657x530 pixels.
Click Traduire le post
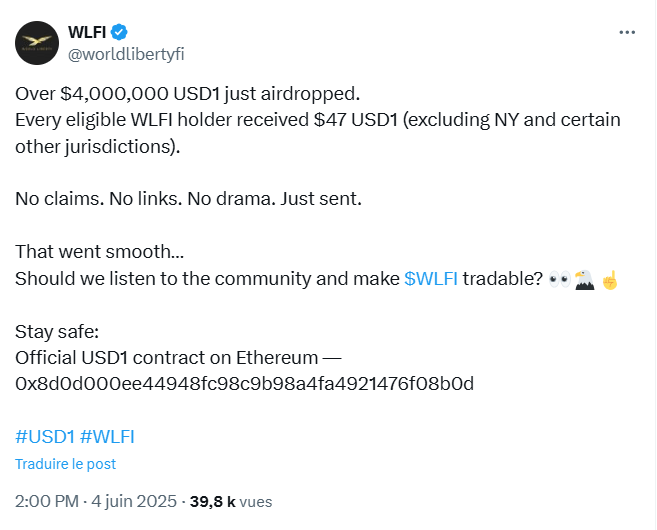click(x=65, y=464)
